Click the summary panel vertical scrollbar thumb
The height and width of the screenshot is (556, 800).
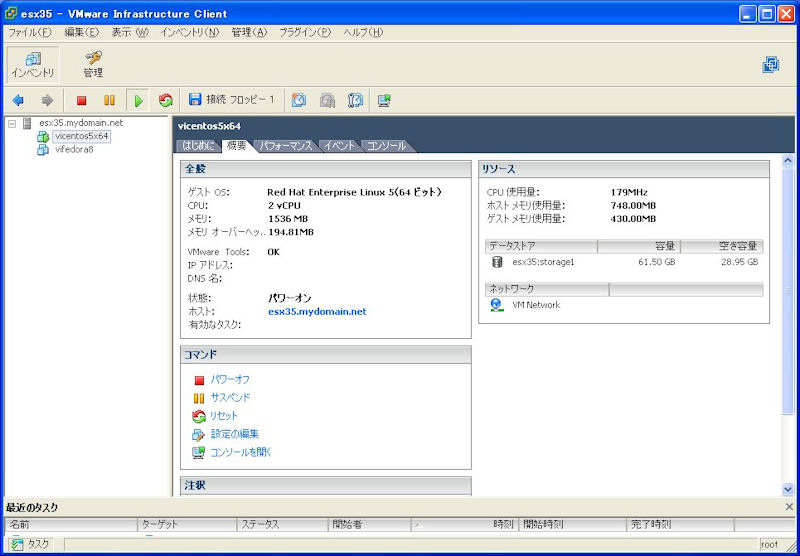(x=788, y=290)
